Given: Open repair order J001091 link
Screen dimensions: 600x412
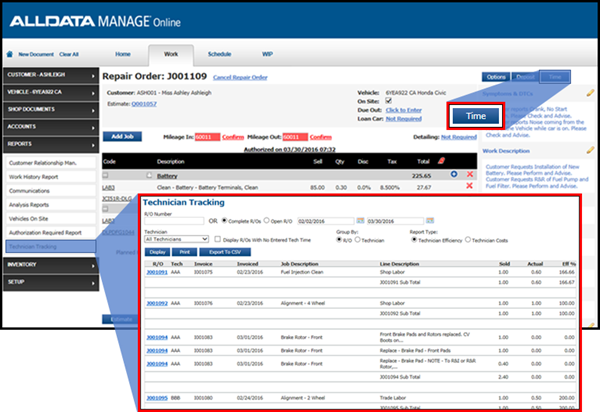Looking at the screenshot, I should 157,272.
